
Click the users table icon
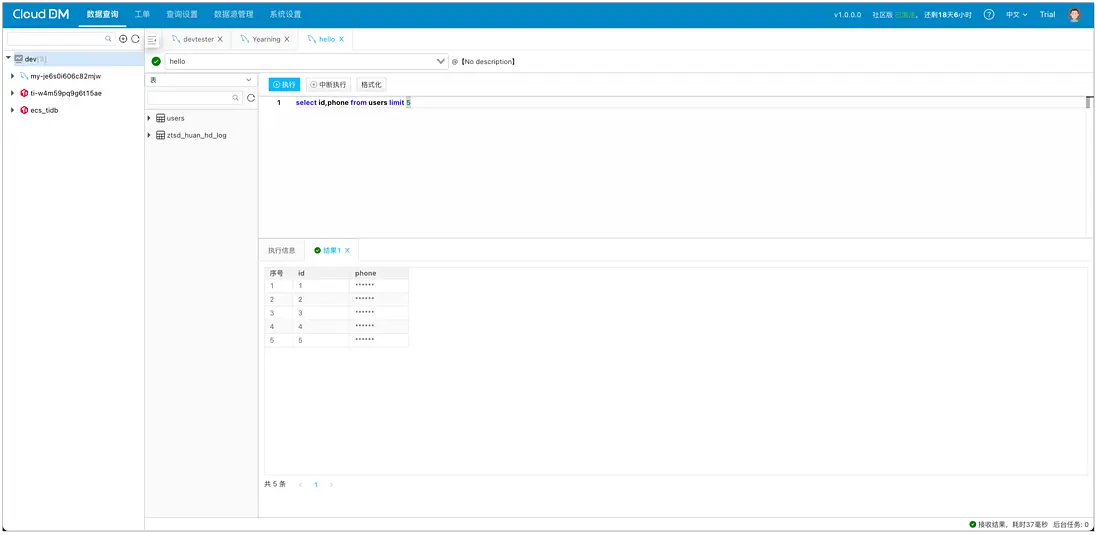(160, 118)
